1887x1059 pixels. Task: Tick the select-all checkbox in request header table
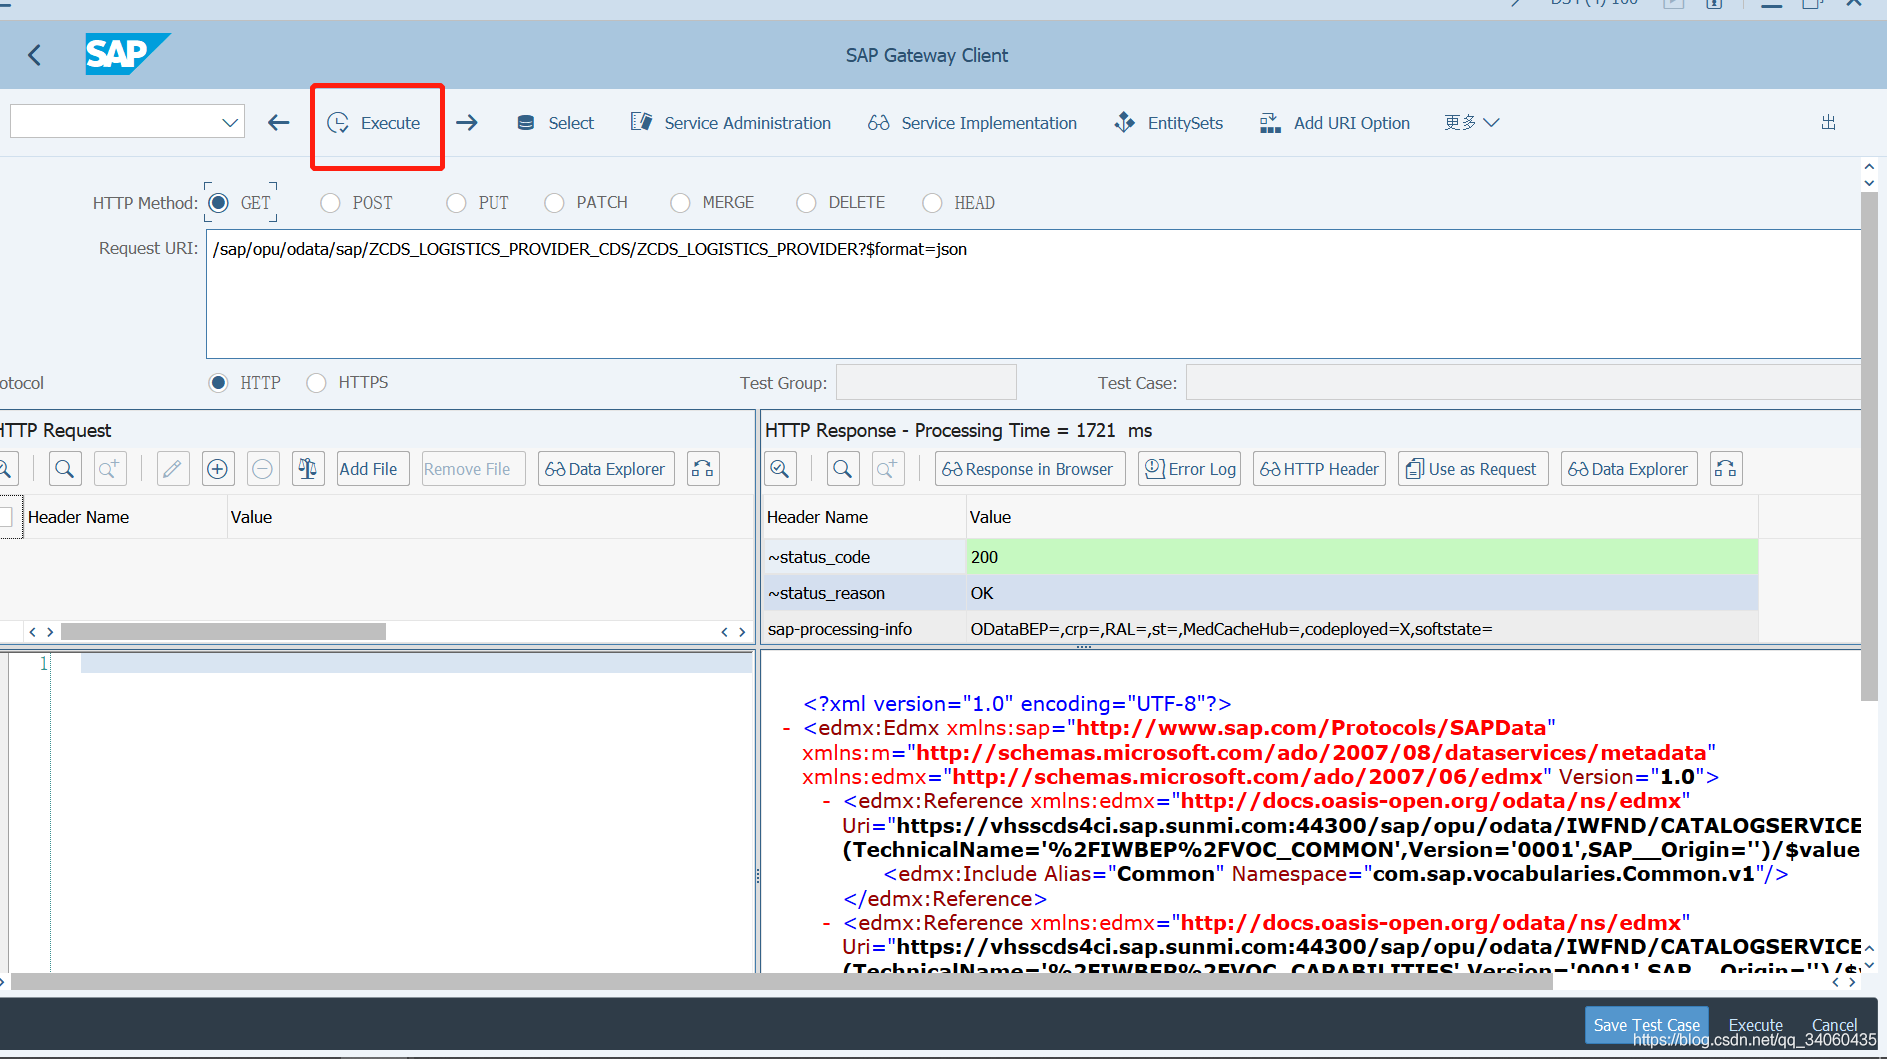[x=6, y=517]
